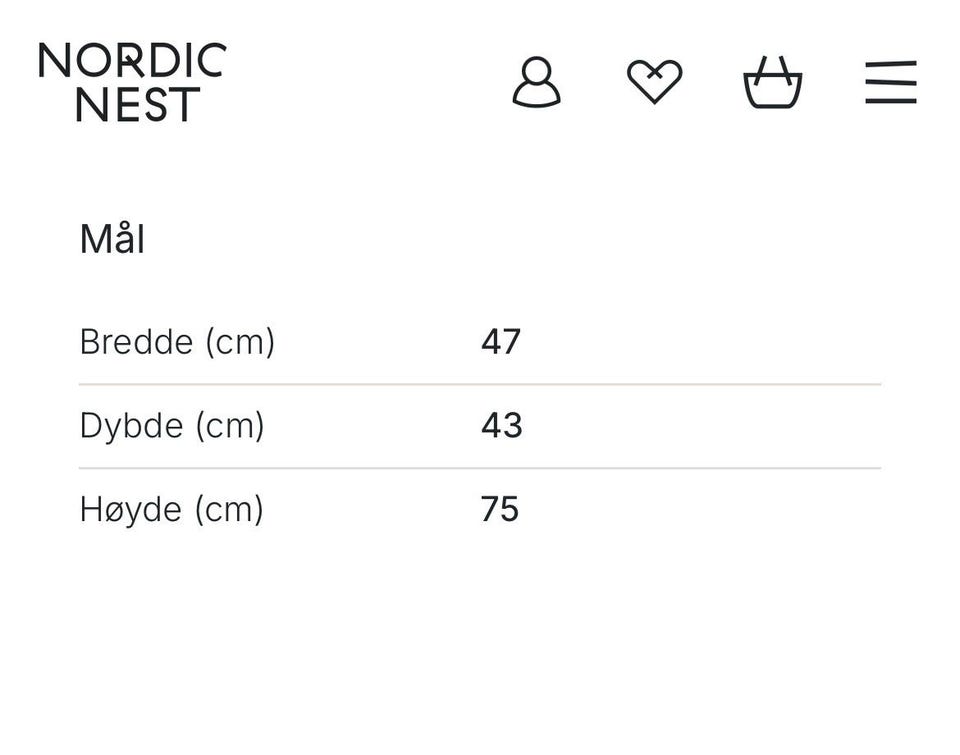960x755 pixels.
Task: Open the wishlist heart icon
Action: (654, 82)
